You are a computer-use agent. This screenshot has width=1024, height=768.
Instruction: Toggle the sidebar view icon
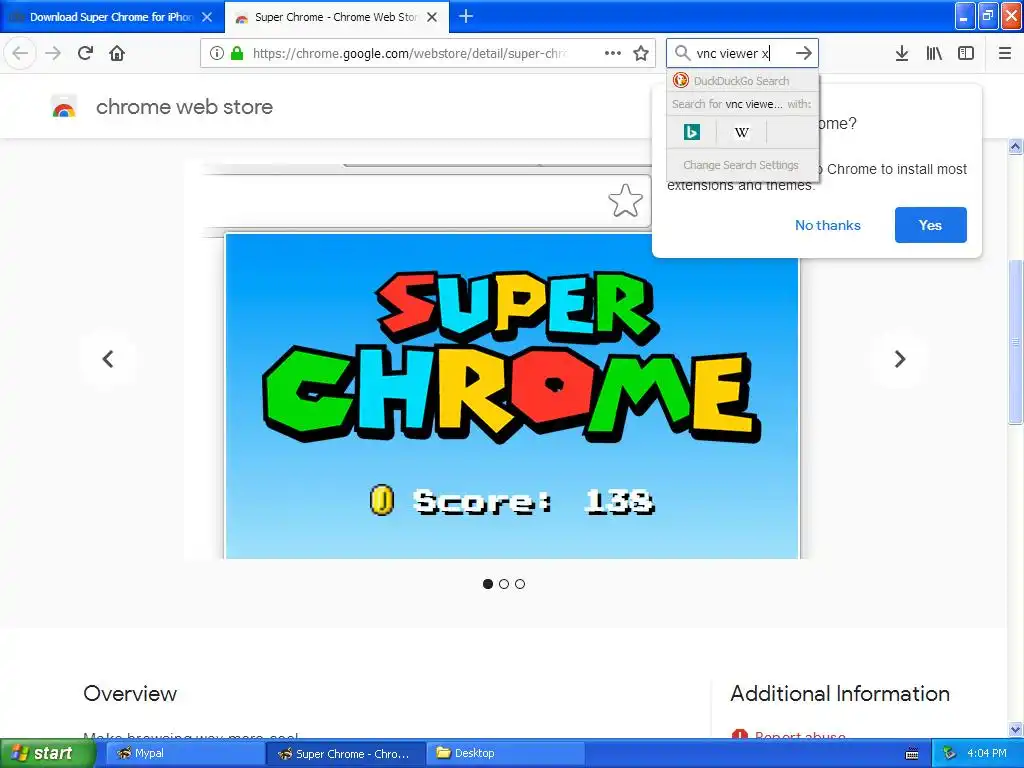click(x=966, y=53)
